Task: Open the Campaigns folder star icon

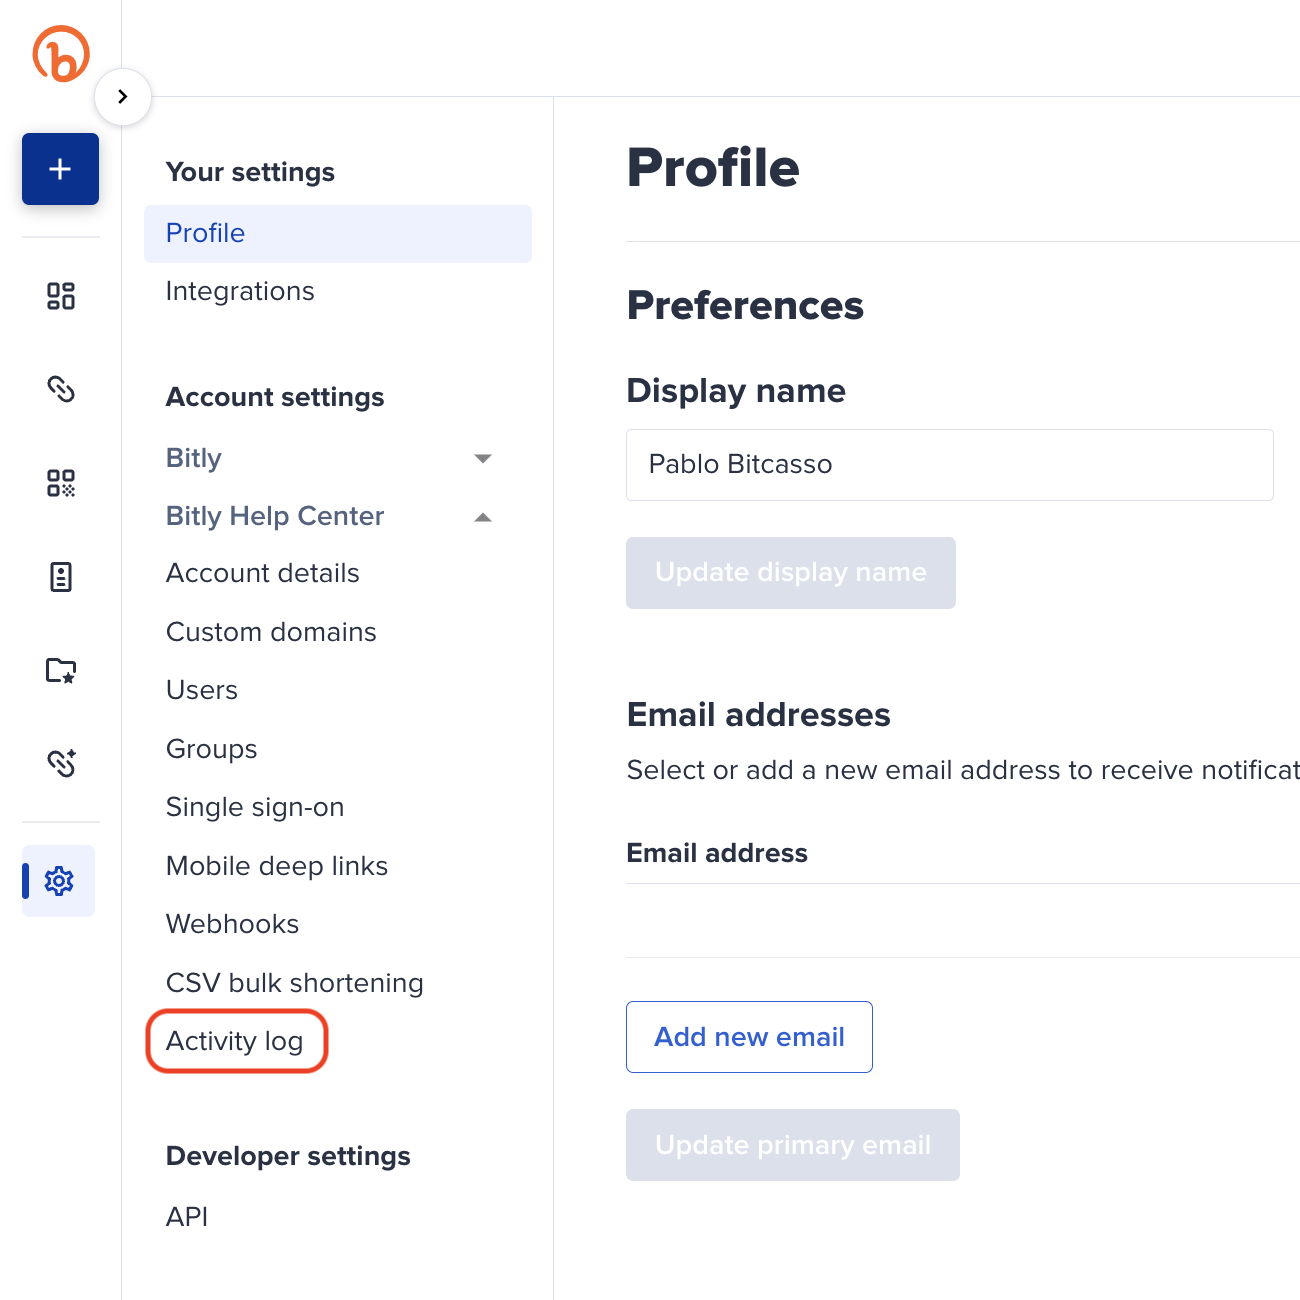Action: click(61, 670)
